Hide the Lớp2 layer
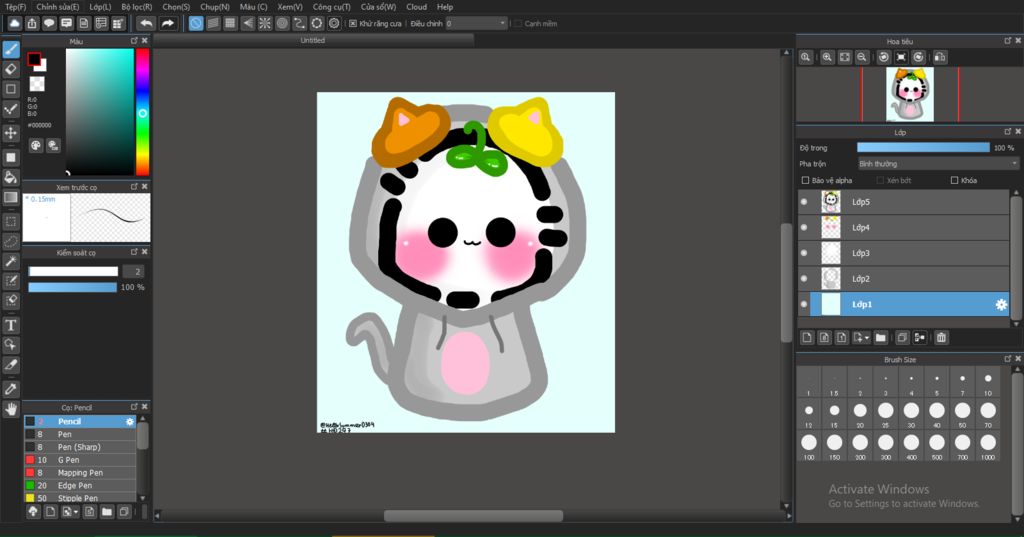Viewport: 1024px width, 537px height. pos(804,278)
